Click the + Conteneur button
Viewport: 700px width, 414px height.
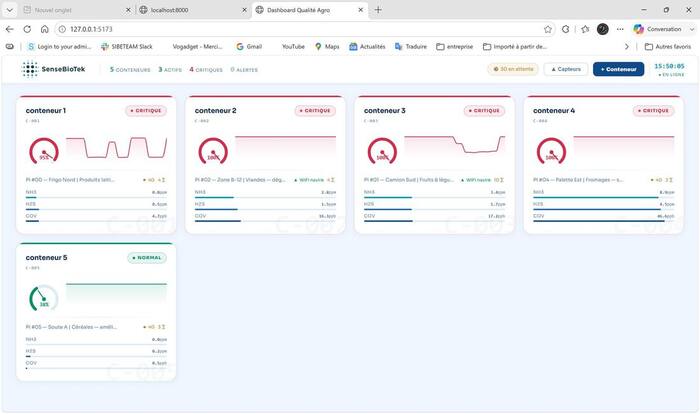(618, 69)
